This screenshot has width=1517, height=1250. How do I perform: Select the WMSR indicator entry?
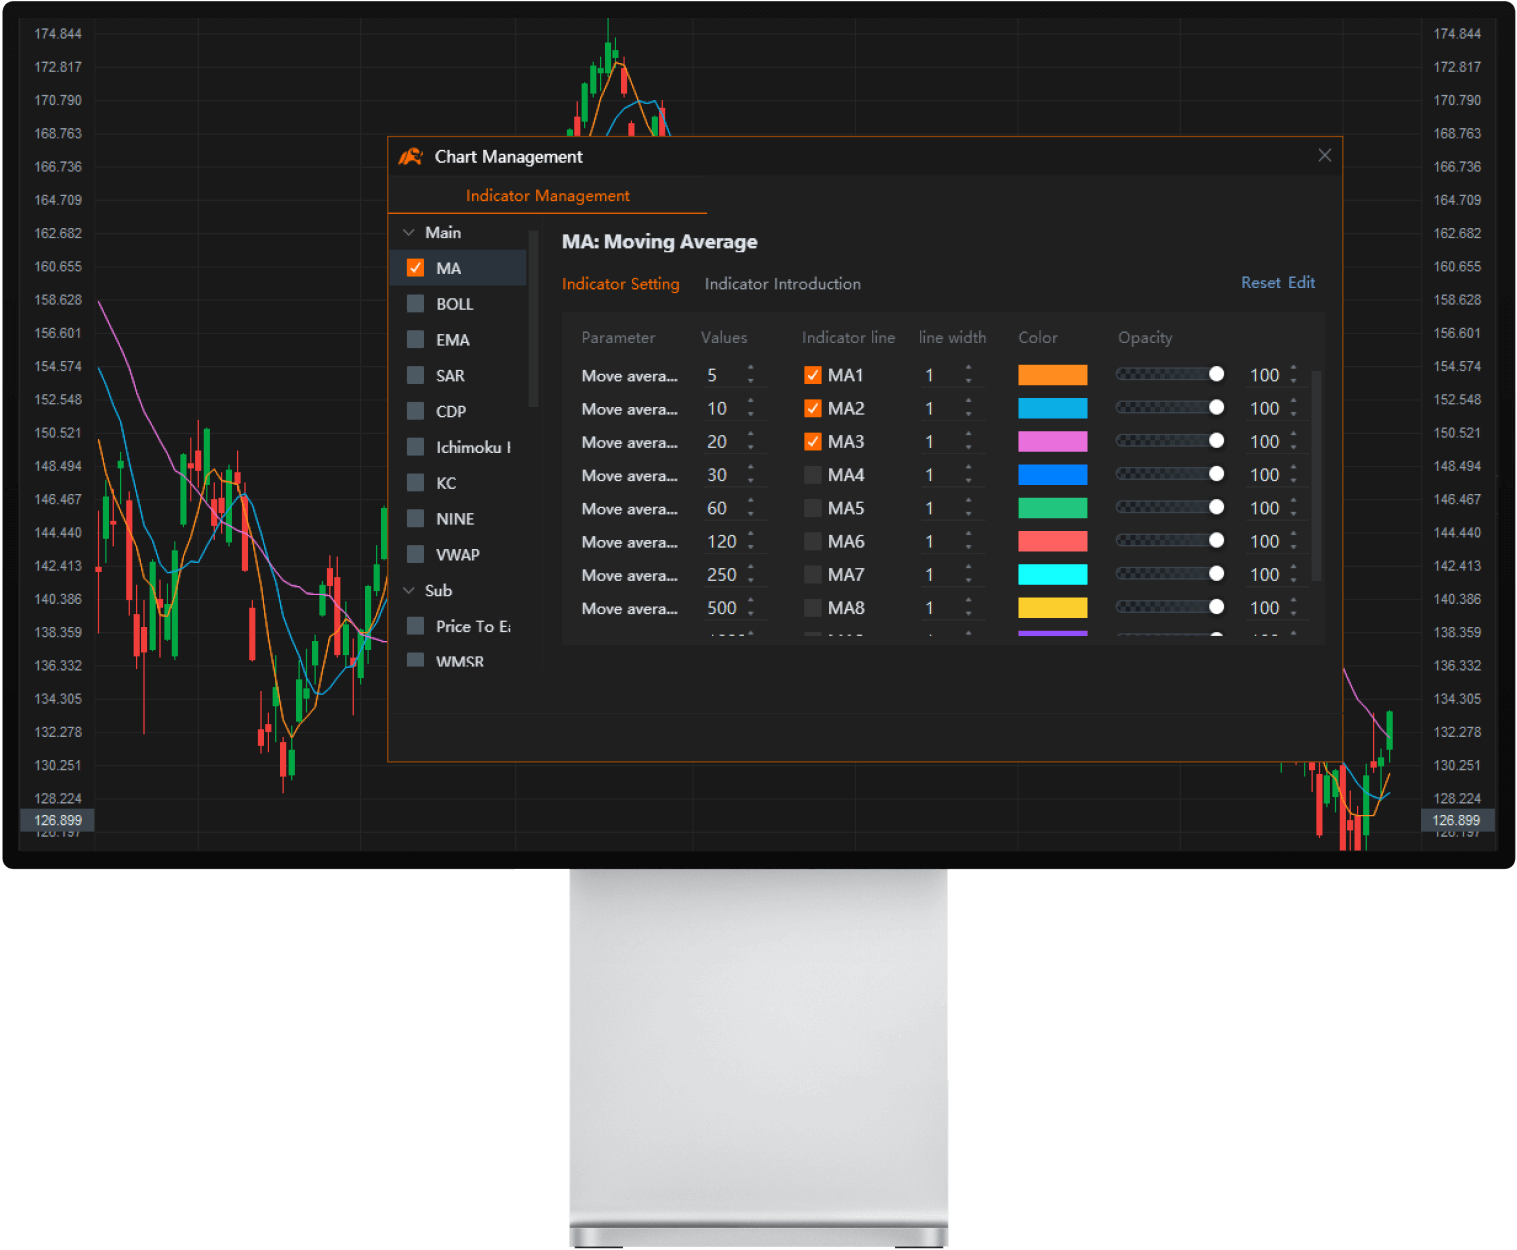tap(460, 661)
